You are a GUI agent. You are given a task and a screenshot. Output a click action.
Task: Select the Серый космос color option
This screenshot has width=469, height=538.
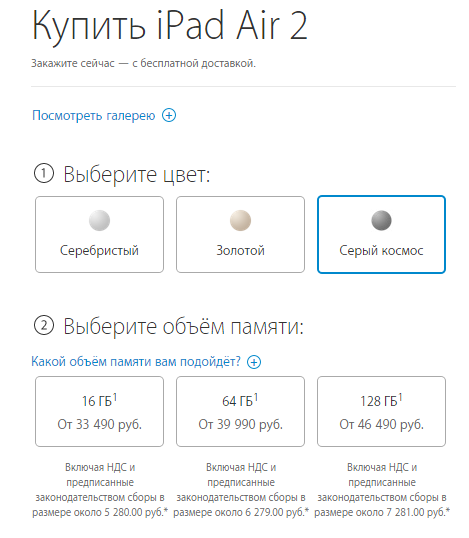382,235
